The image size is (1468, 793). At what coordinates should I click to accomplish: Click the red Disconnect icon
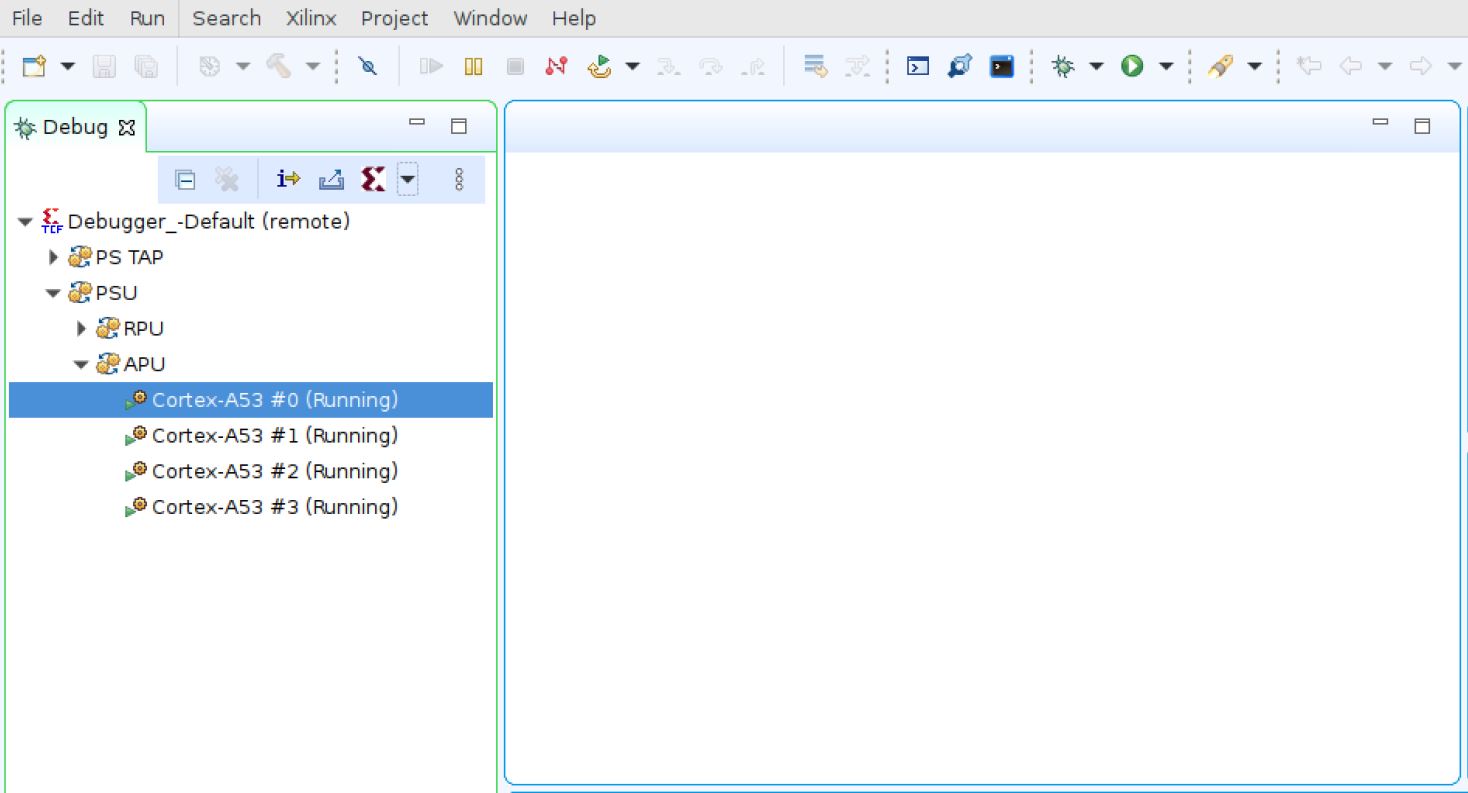(556, 67)
